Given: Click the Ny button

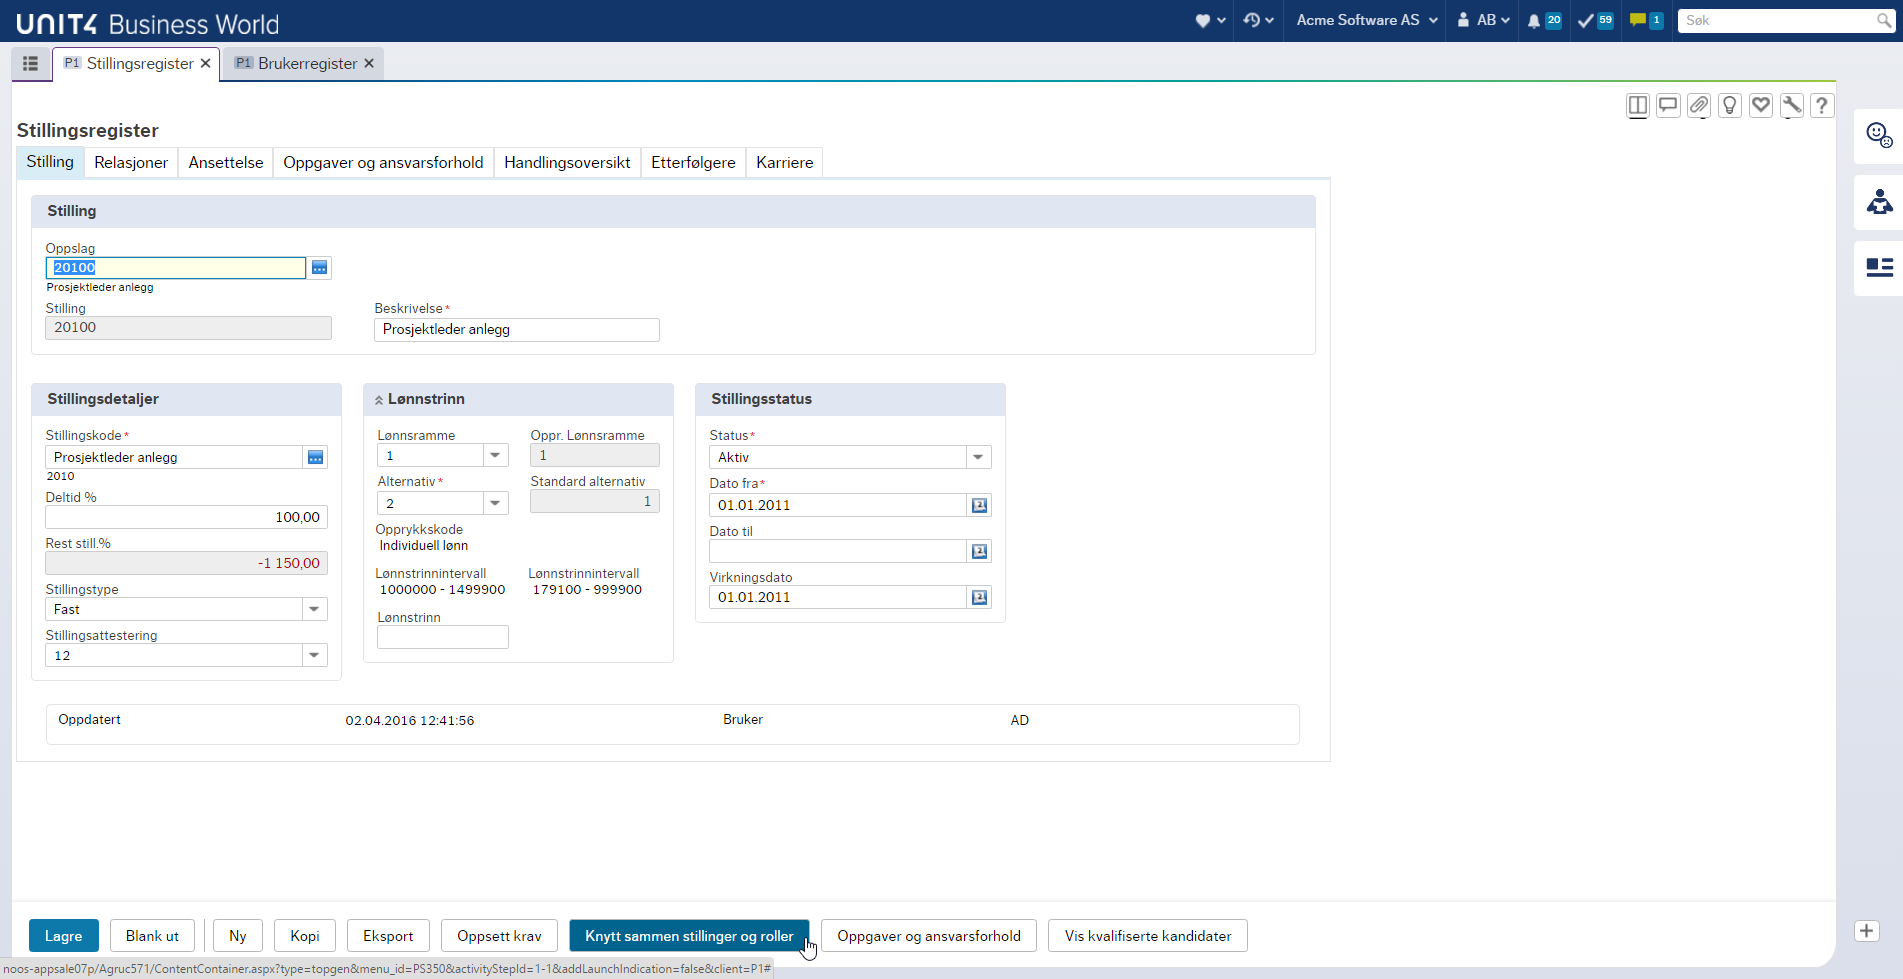Looking at the screenshot, I should [x=237, y=936].
